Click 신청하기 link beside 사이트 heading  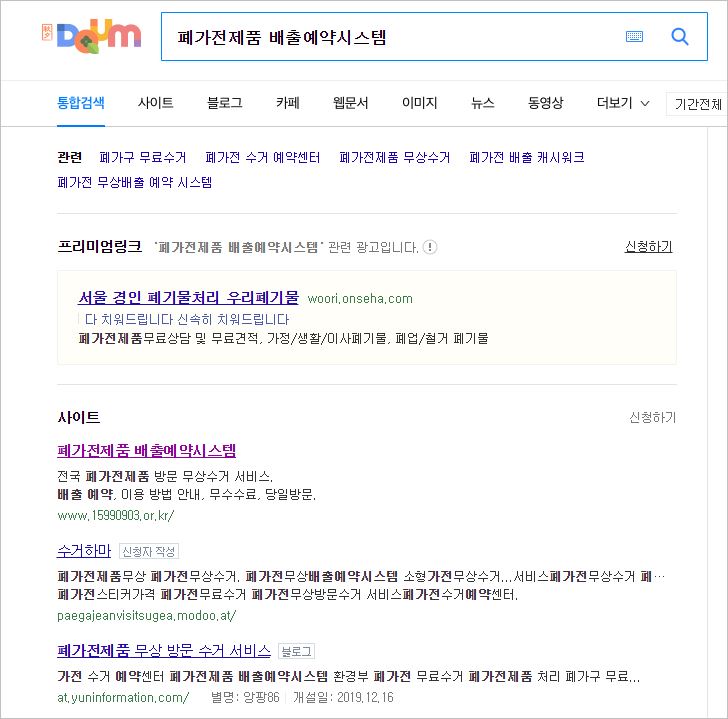tap(652, 417)
